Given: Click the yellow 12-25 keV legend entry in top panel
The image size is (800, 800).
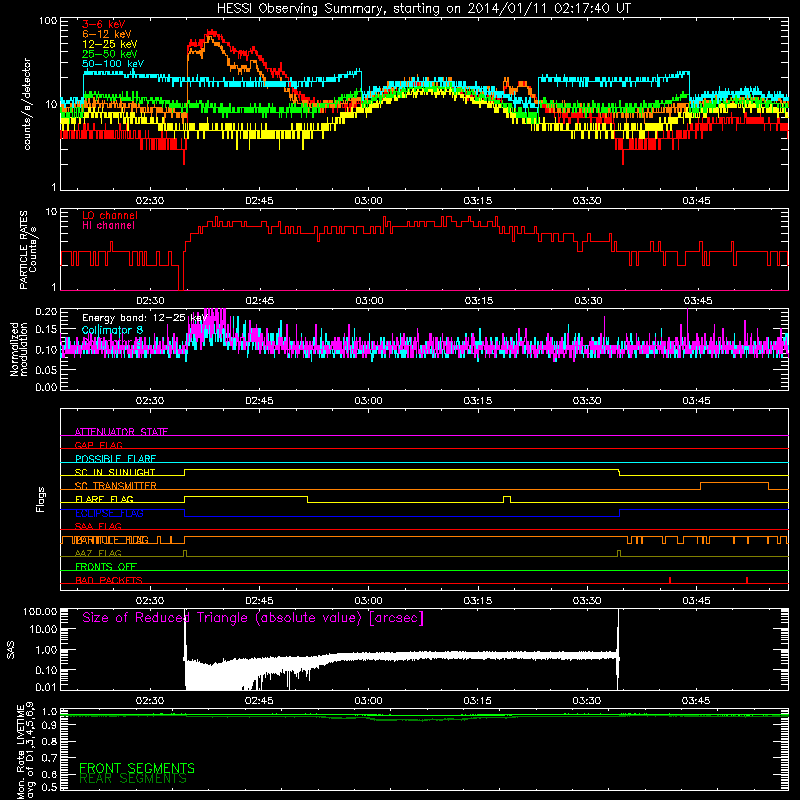Looking at the screenshot, I should point(109,44).
